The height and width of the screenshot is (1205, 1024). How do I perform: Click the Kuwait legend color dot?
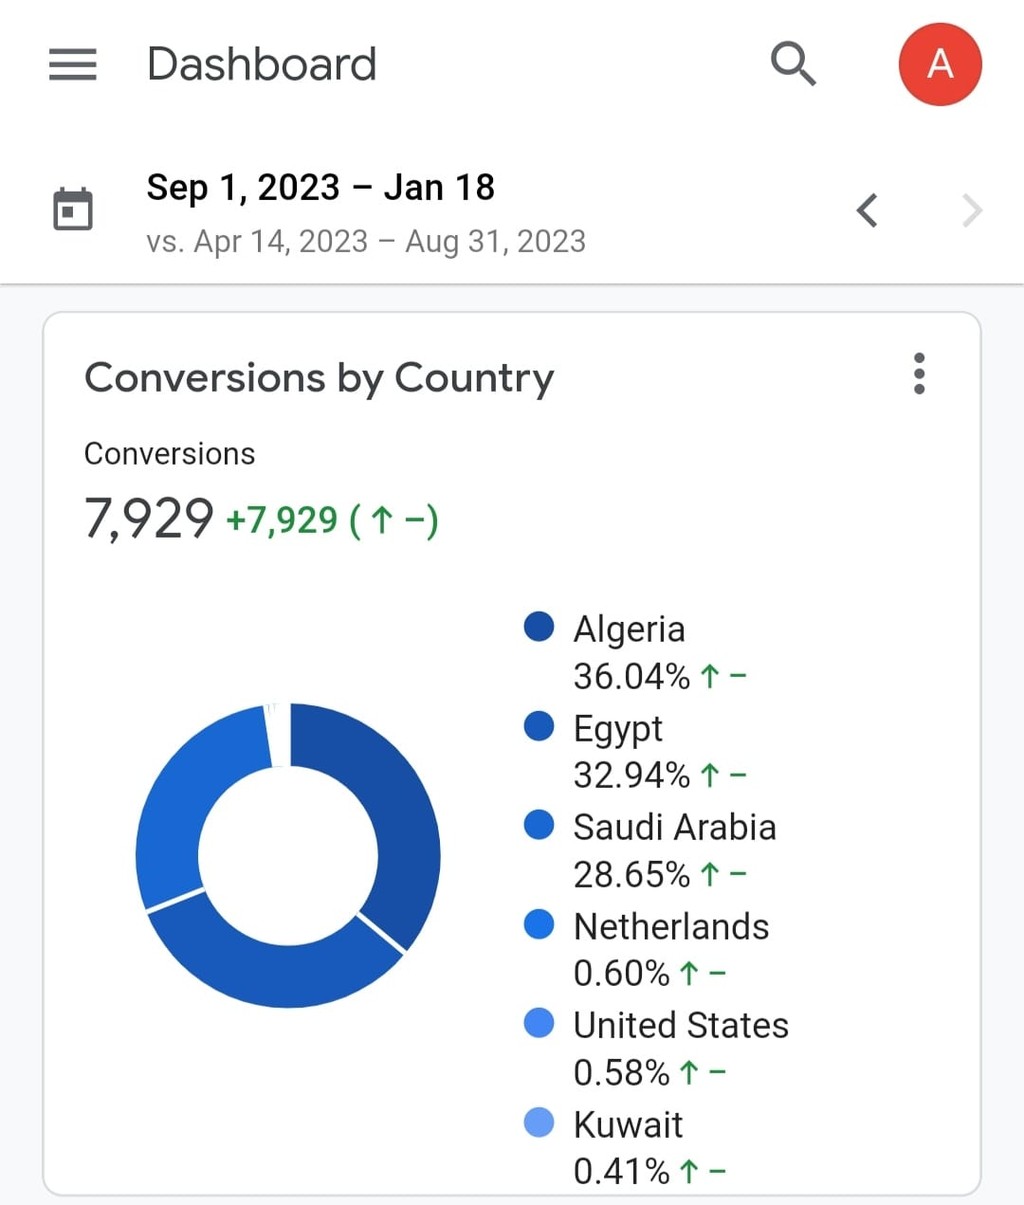(539, 1122)
